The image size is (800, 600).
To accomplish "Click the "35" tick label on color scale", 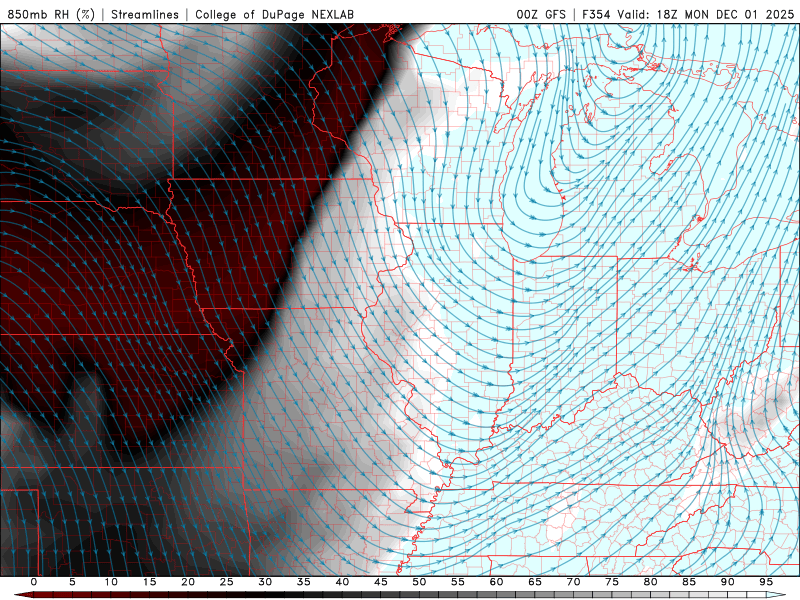I will (x=304, y=582).
